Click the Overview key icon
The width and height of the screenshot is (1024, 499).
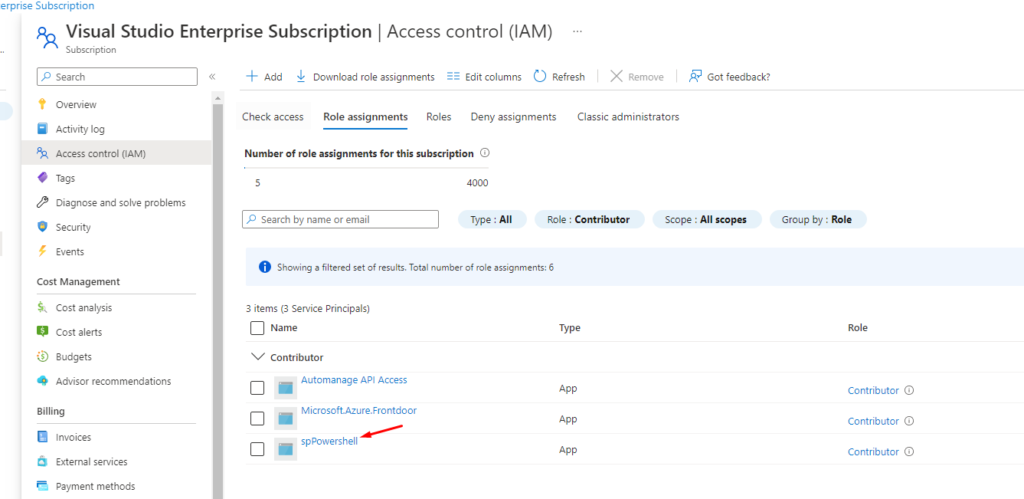tap(42, 105)
